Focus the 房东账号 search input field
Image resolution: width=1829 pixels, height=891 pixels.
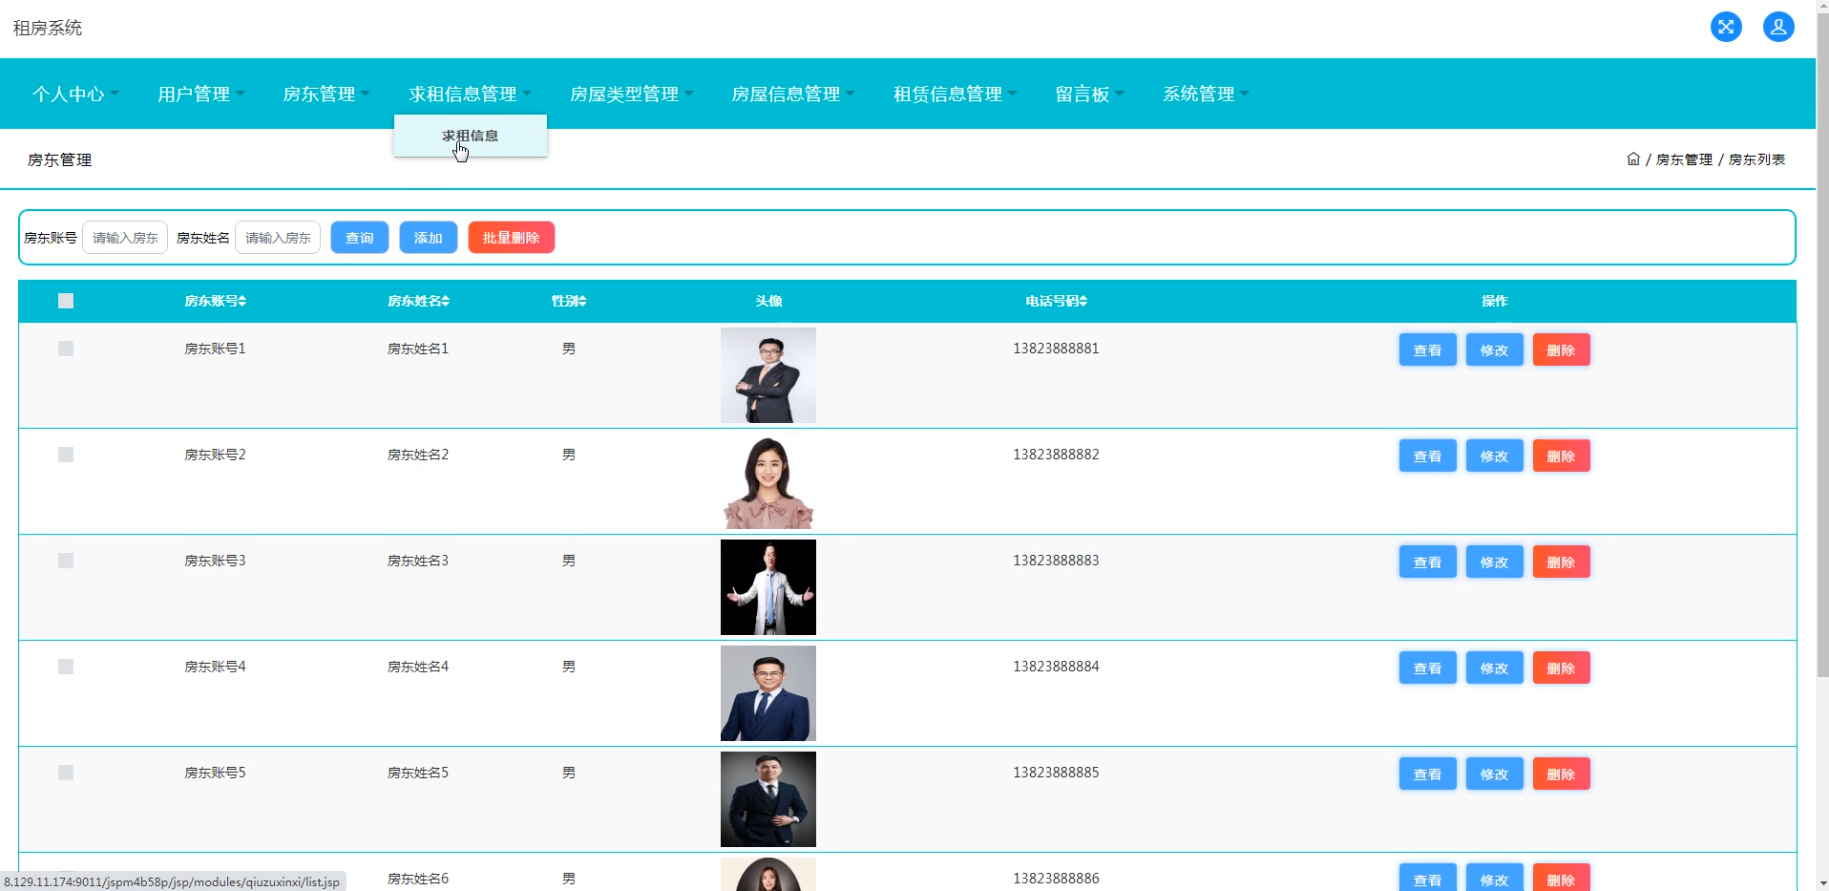125,238
